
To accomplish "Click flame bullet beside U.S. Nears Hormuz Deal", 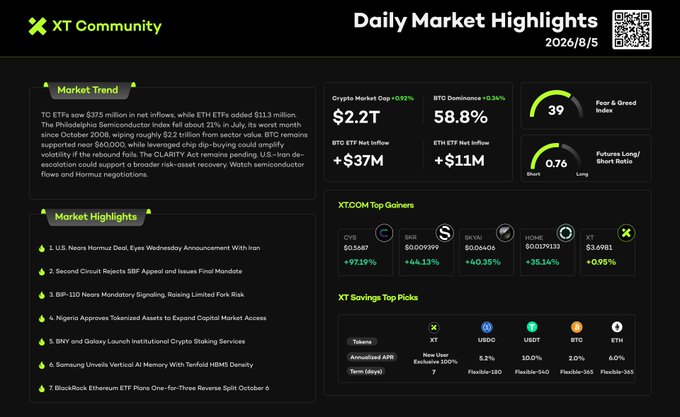I will coord(42,248).
